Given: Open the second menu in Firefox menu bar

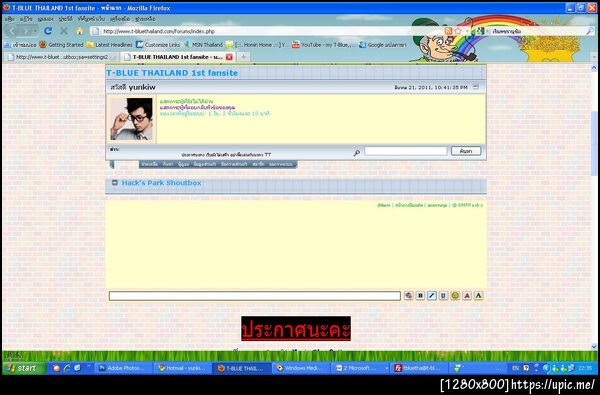Looking at the screenshot, I should tap(26, 19).
